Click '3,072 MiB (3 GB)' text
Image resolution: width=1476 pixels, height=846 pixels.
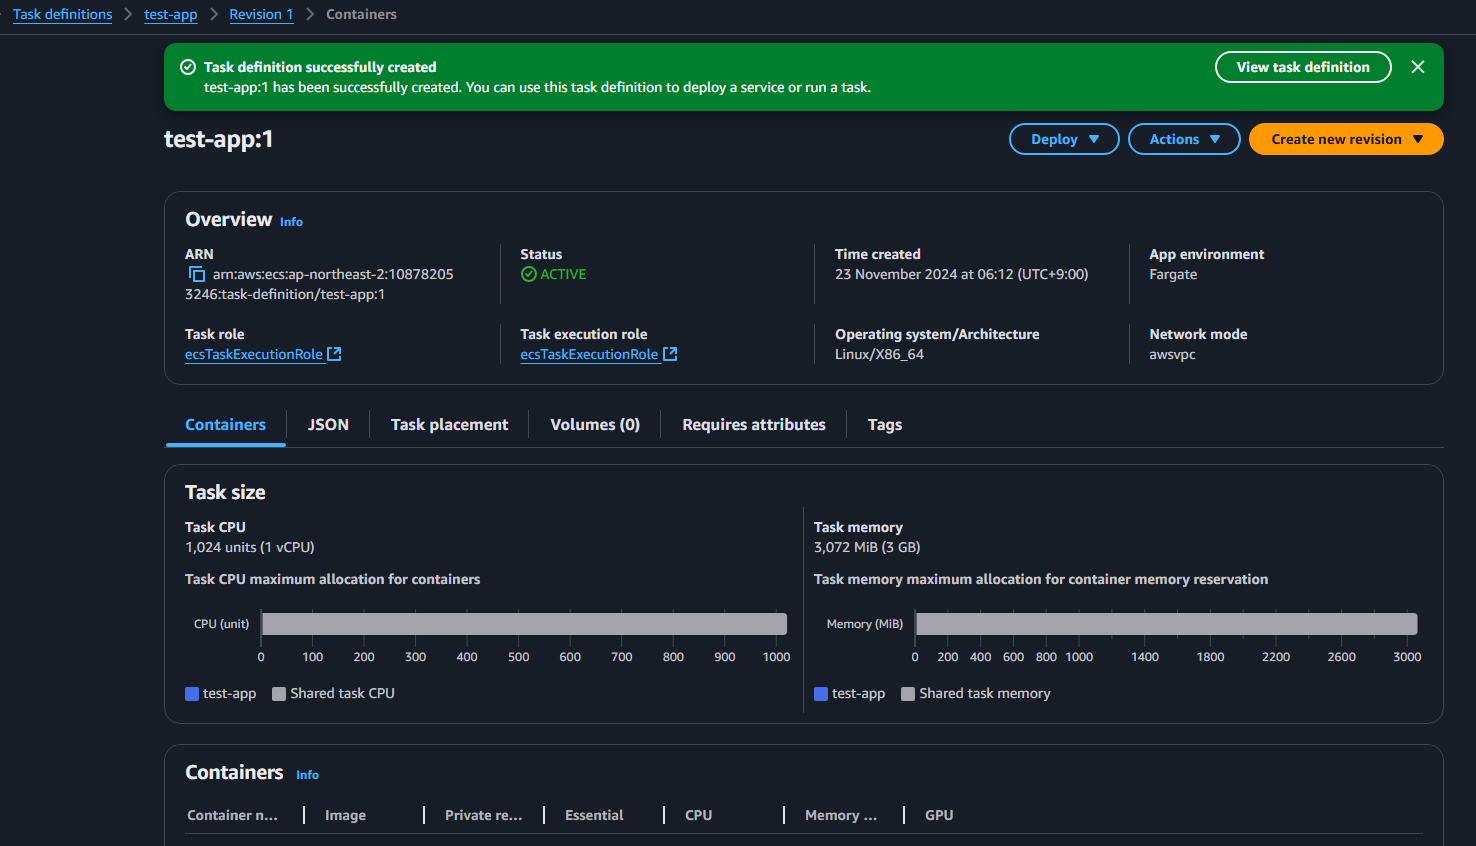point(867,547)
